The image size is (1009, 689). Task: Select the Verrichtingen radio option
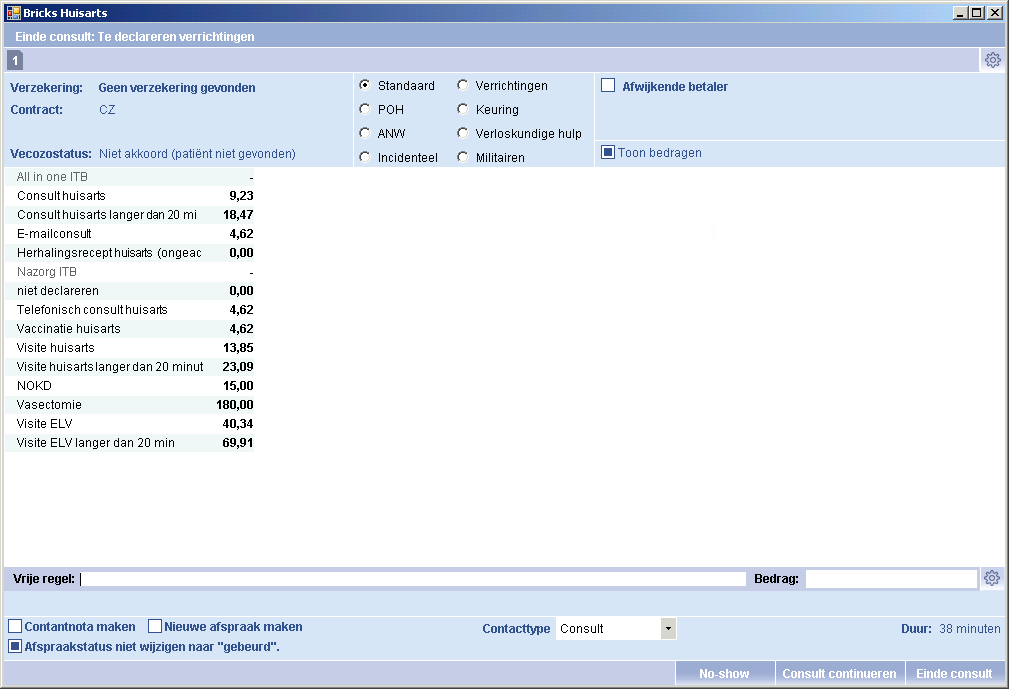click(x=463, y=86)
